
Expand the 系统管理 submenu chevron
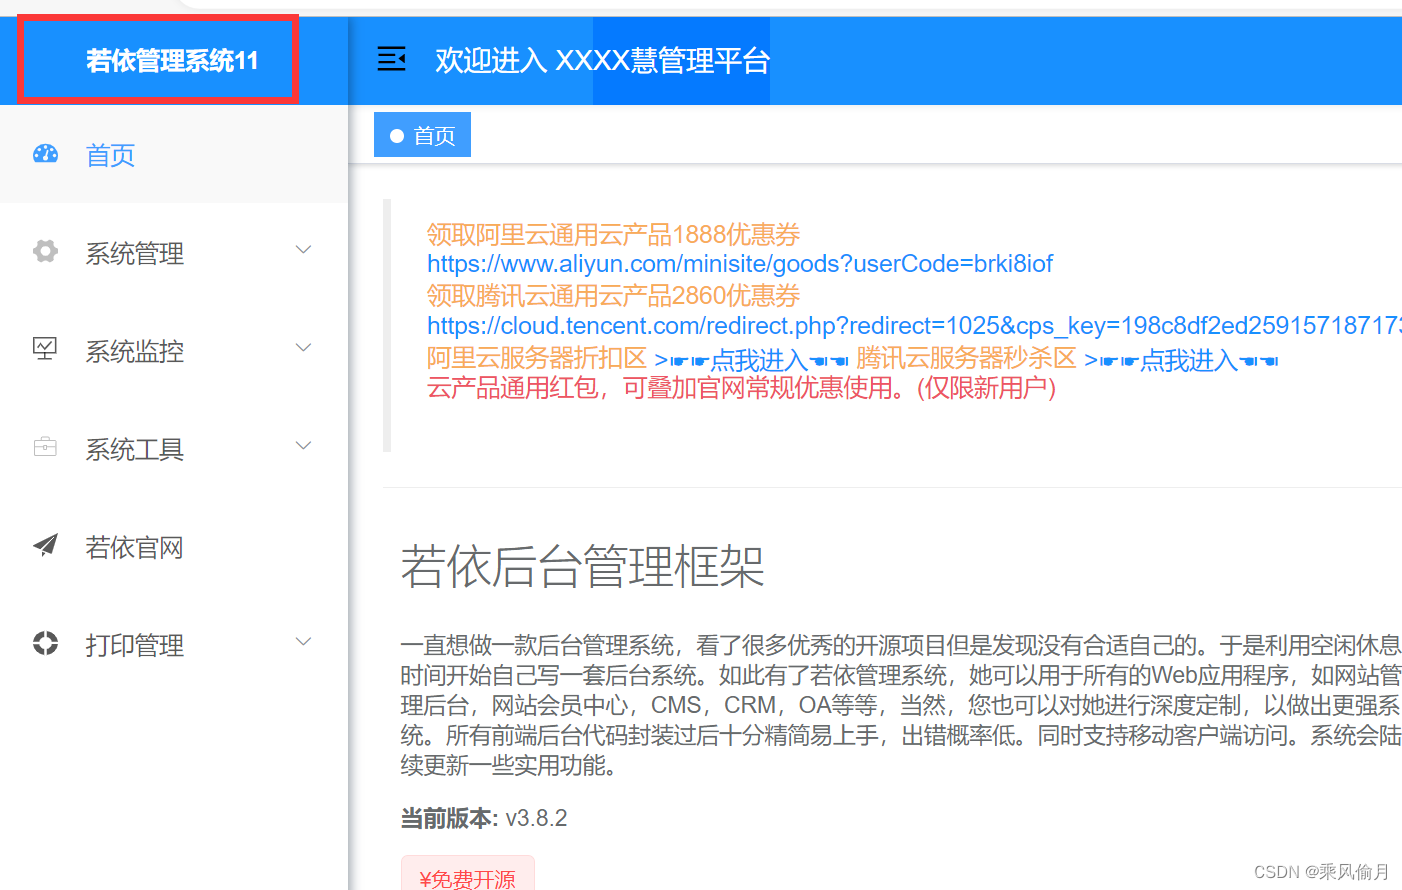pos(304,250)
